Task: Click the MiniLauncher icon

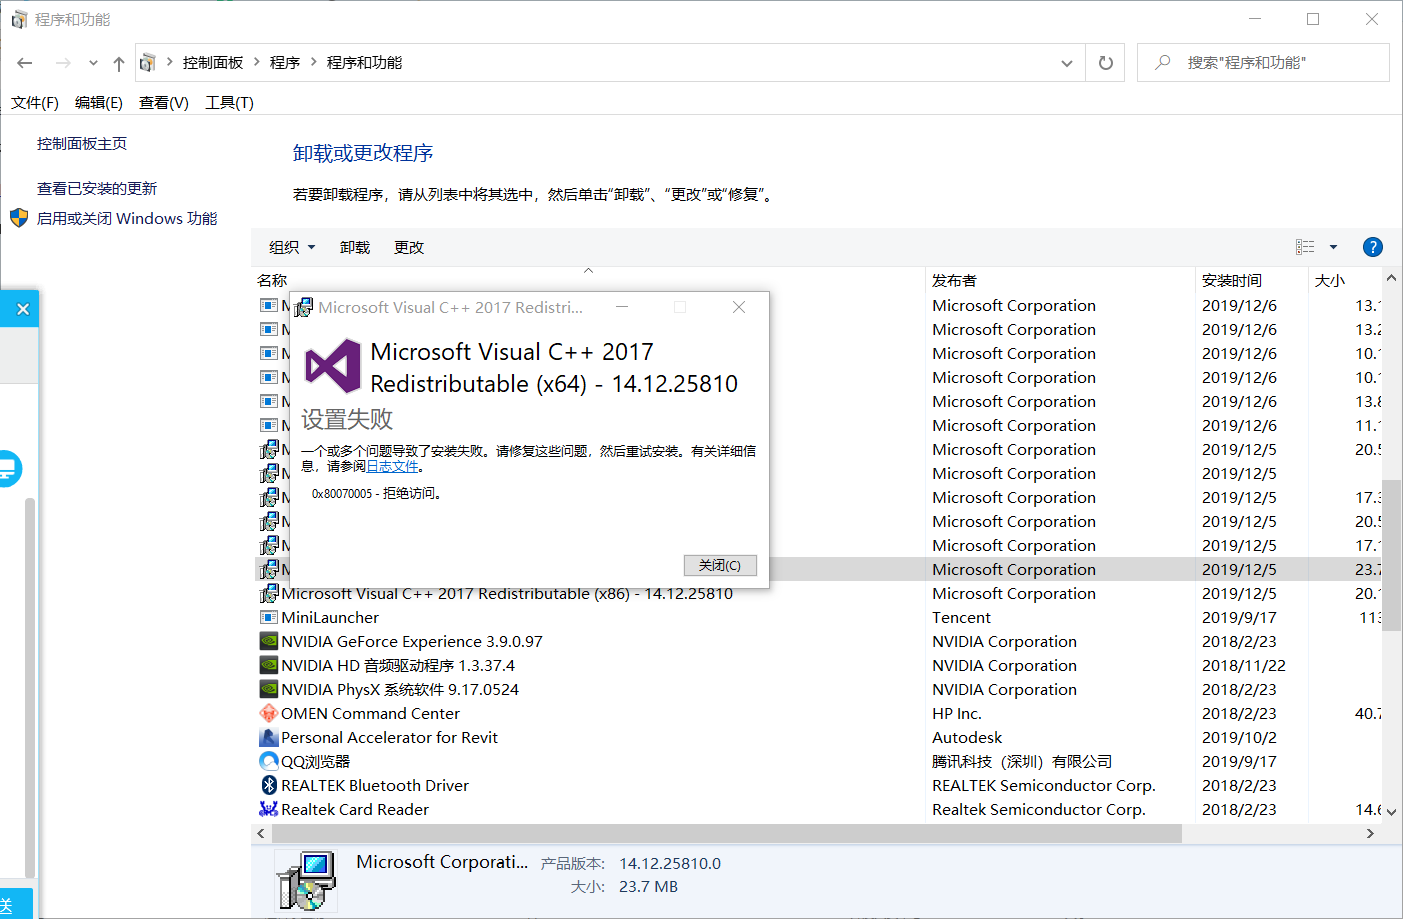Action: [269, 618]
